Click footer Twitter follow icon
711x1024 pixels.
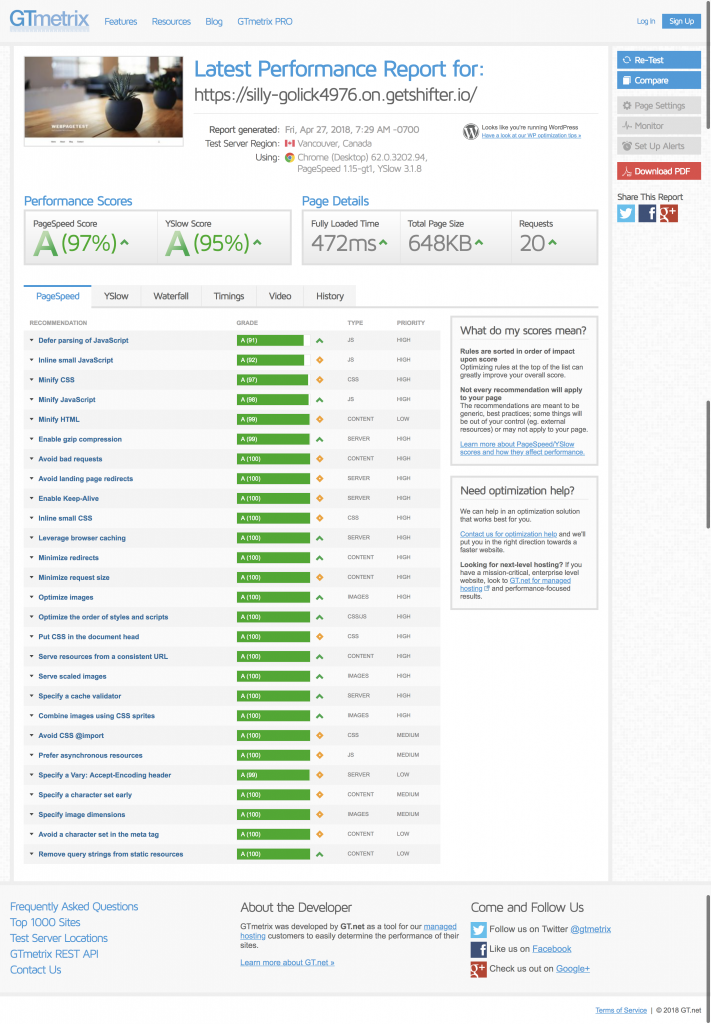pyautogui.click(x=479, y=929)
